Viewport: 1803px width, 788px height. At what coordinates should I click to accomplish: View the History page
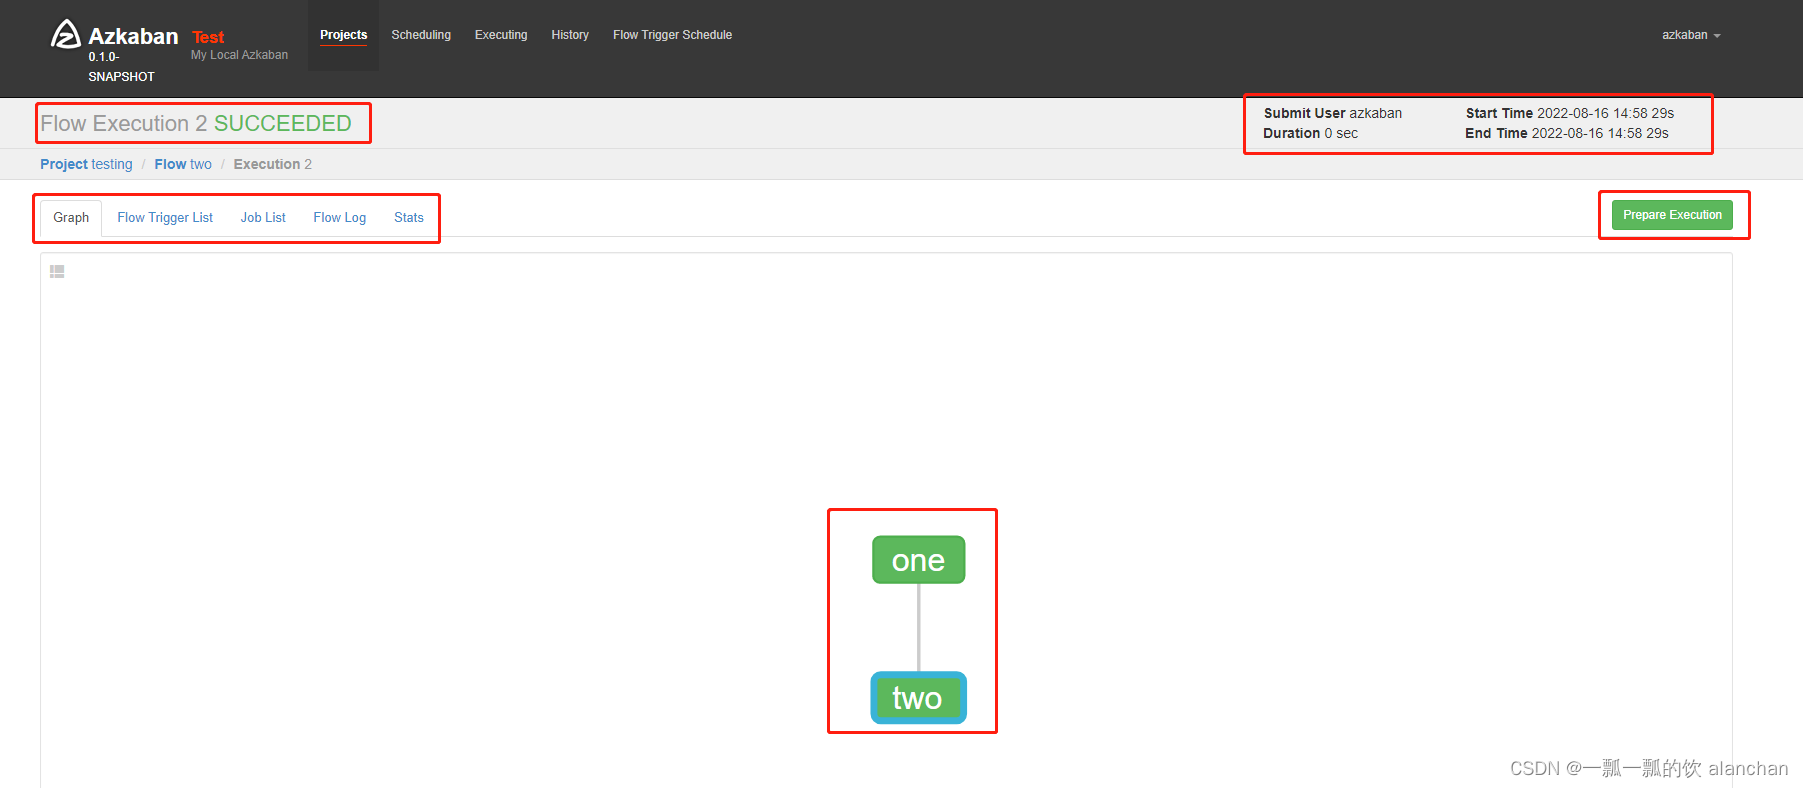[570, 35]
